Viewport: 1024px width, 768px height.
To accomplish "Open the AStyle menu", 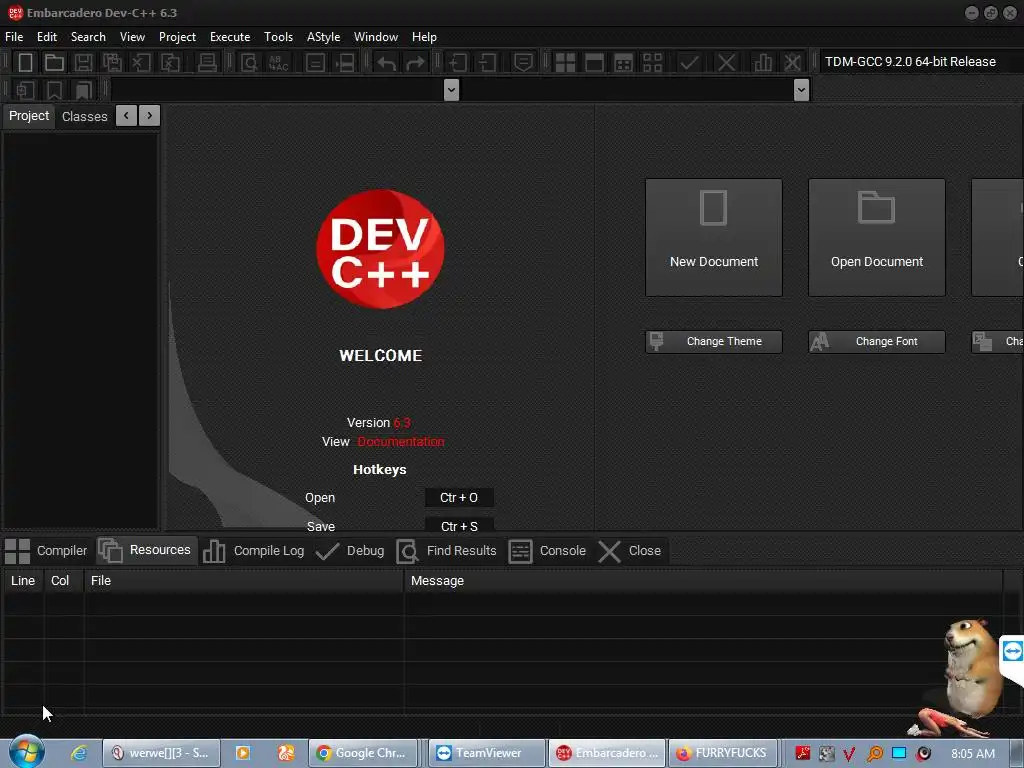I will click(323, 37).
